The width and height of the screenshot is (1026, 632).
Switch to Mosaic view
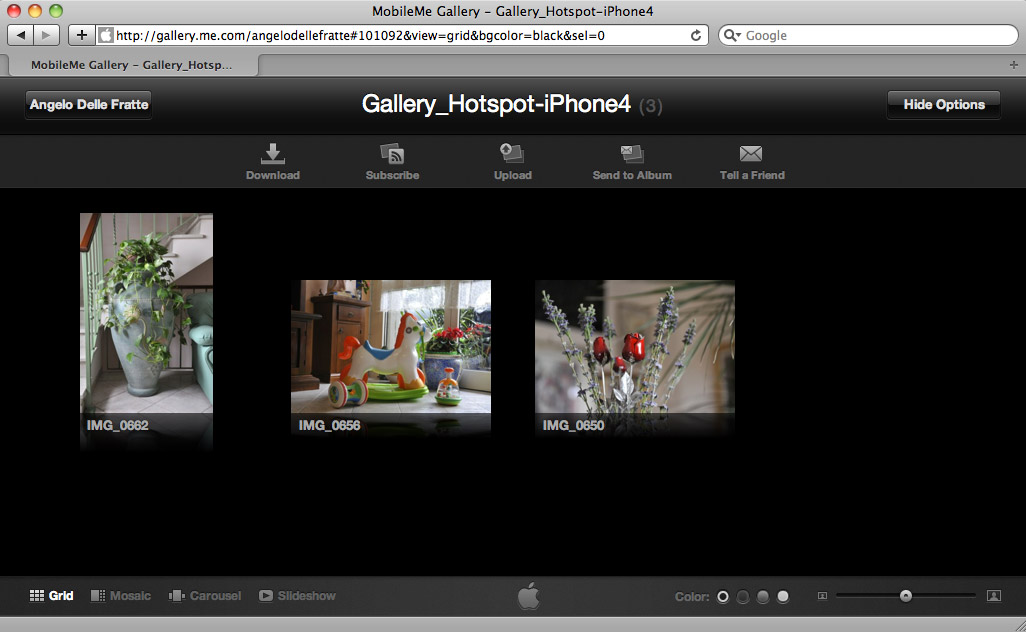click(120, 595)
